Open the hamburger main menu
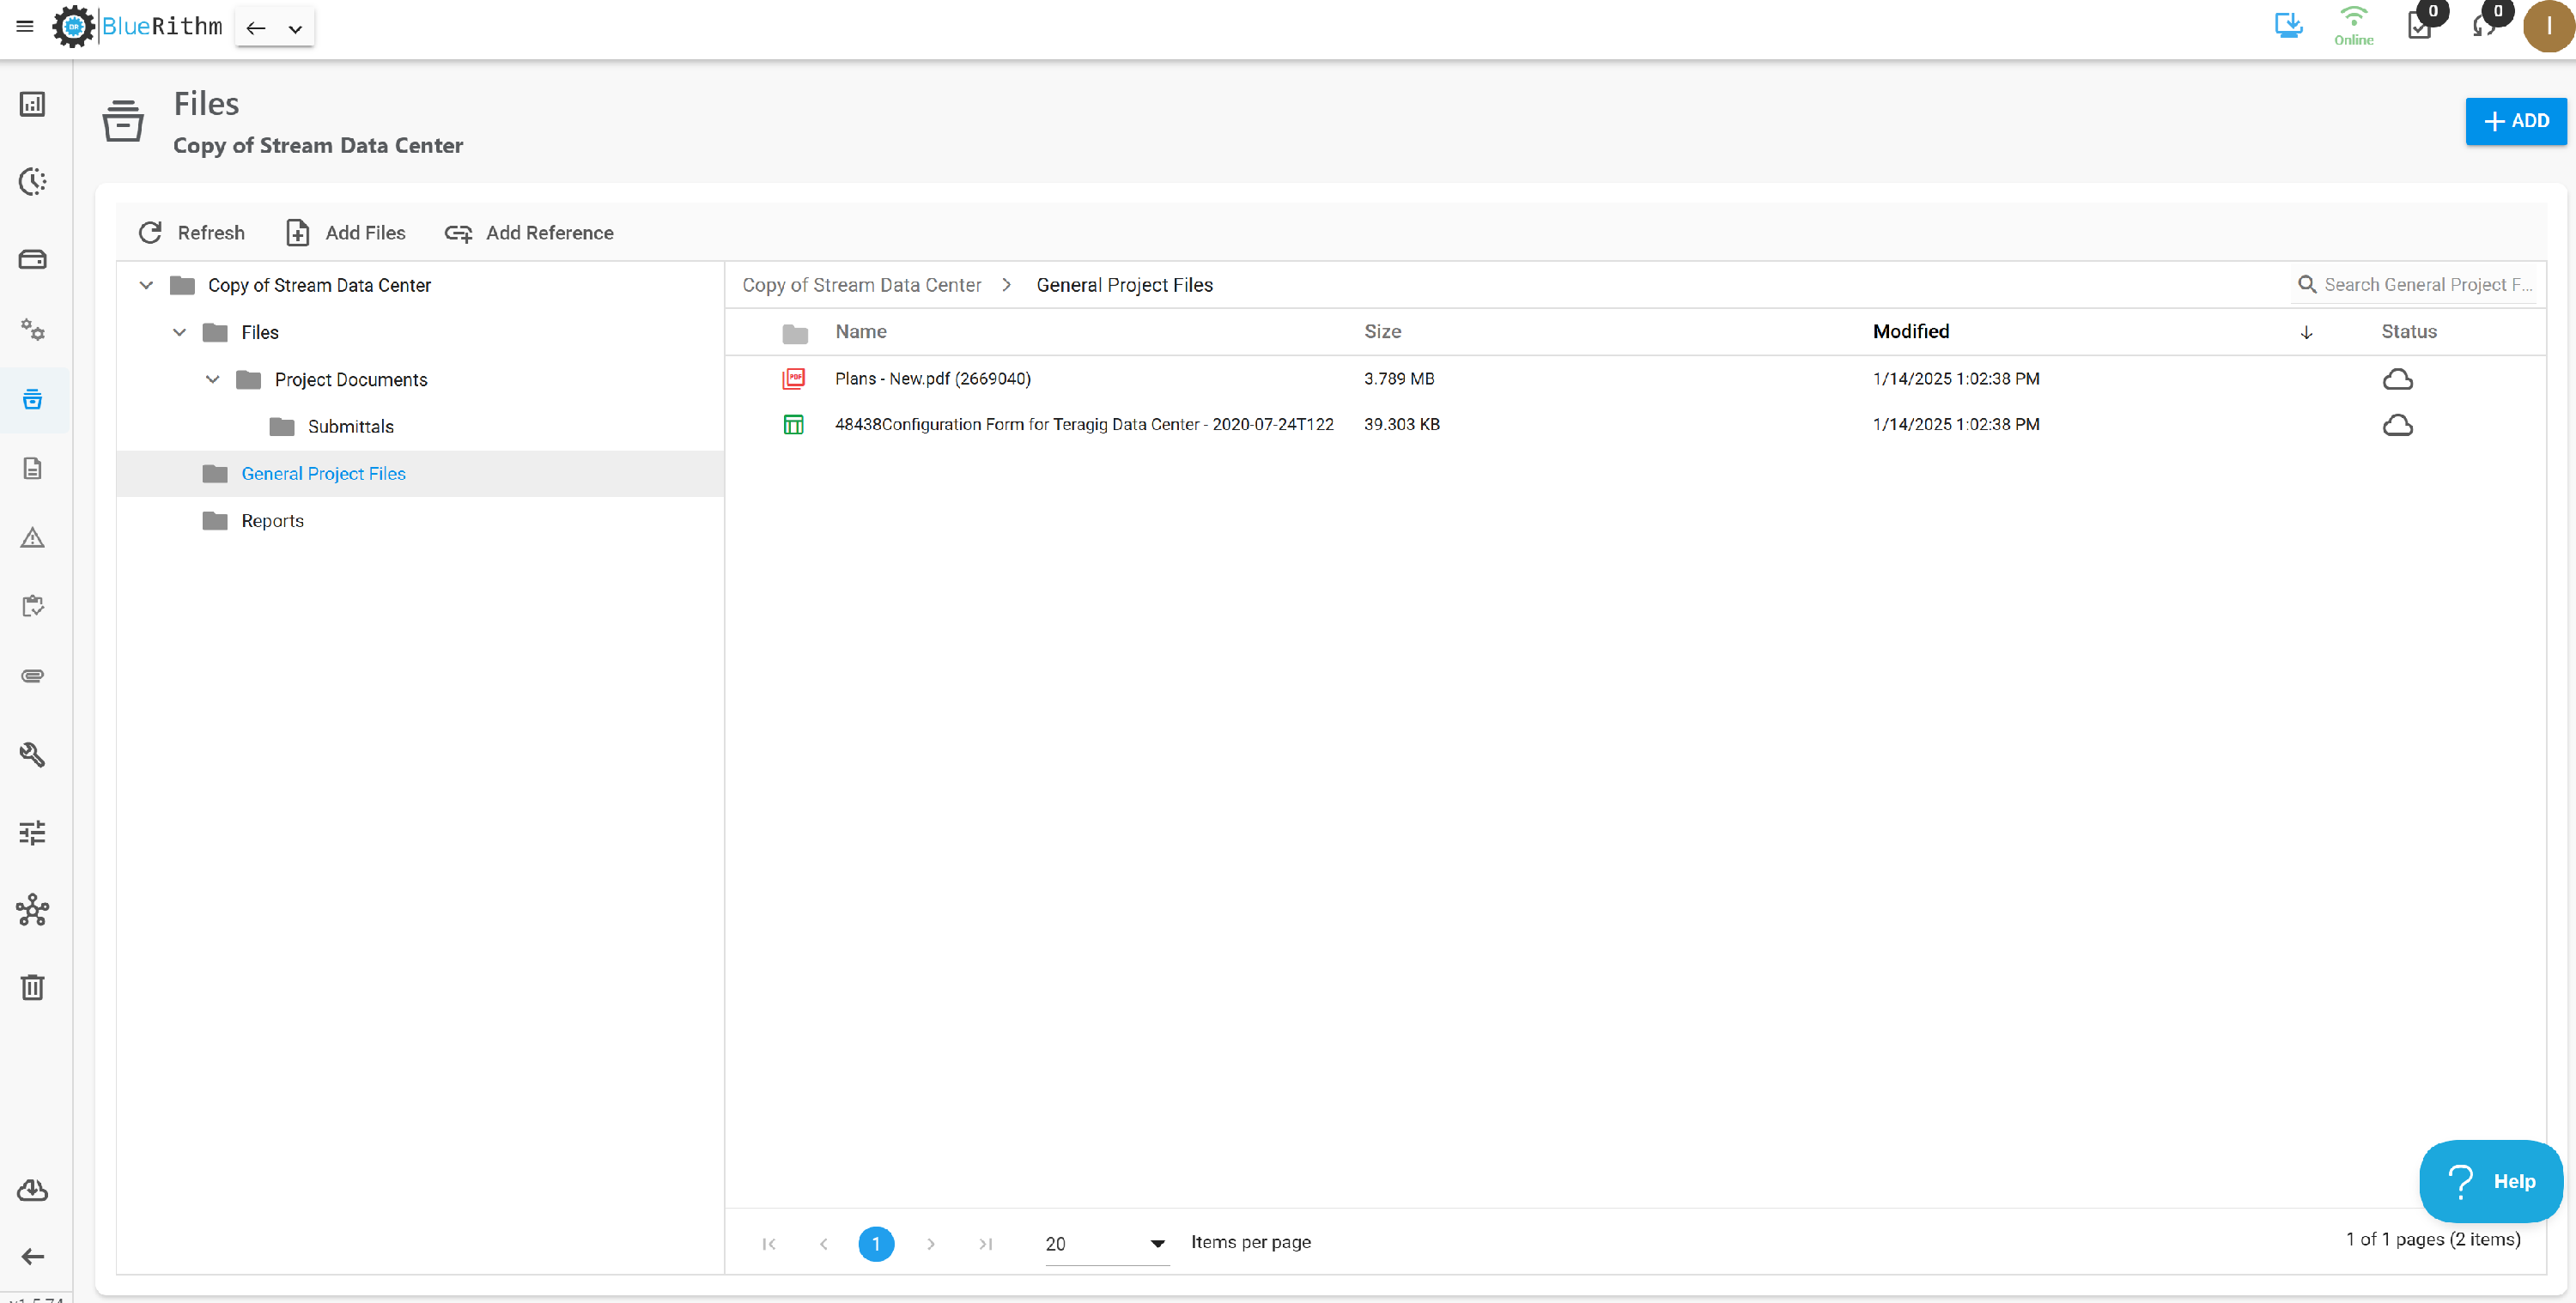This screenshot has width=2576, height=1303. (25, 27)
